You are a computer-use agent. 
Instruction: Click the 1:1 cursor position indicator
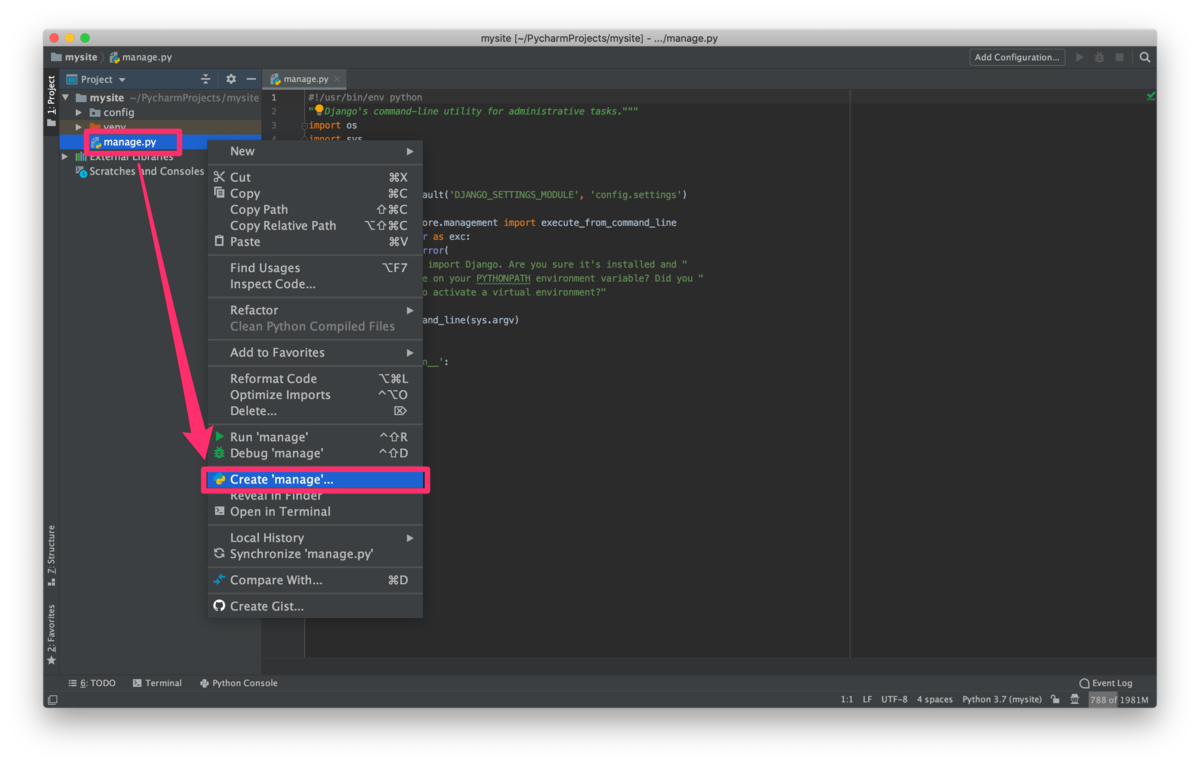(x=847, y=700)
